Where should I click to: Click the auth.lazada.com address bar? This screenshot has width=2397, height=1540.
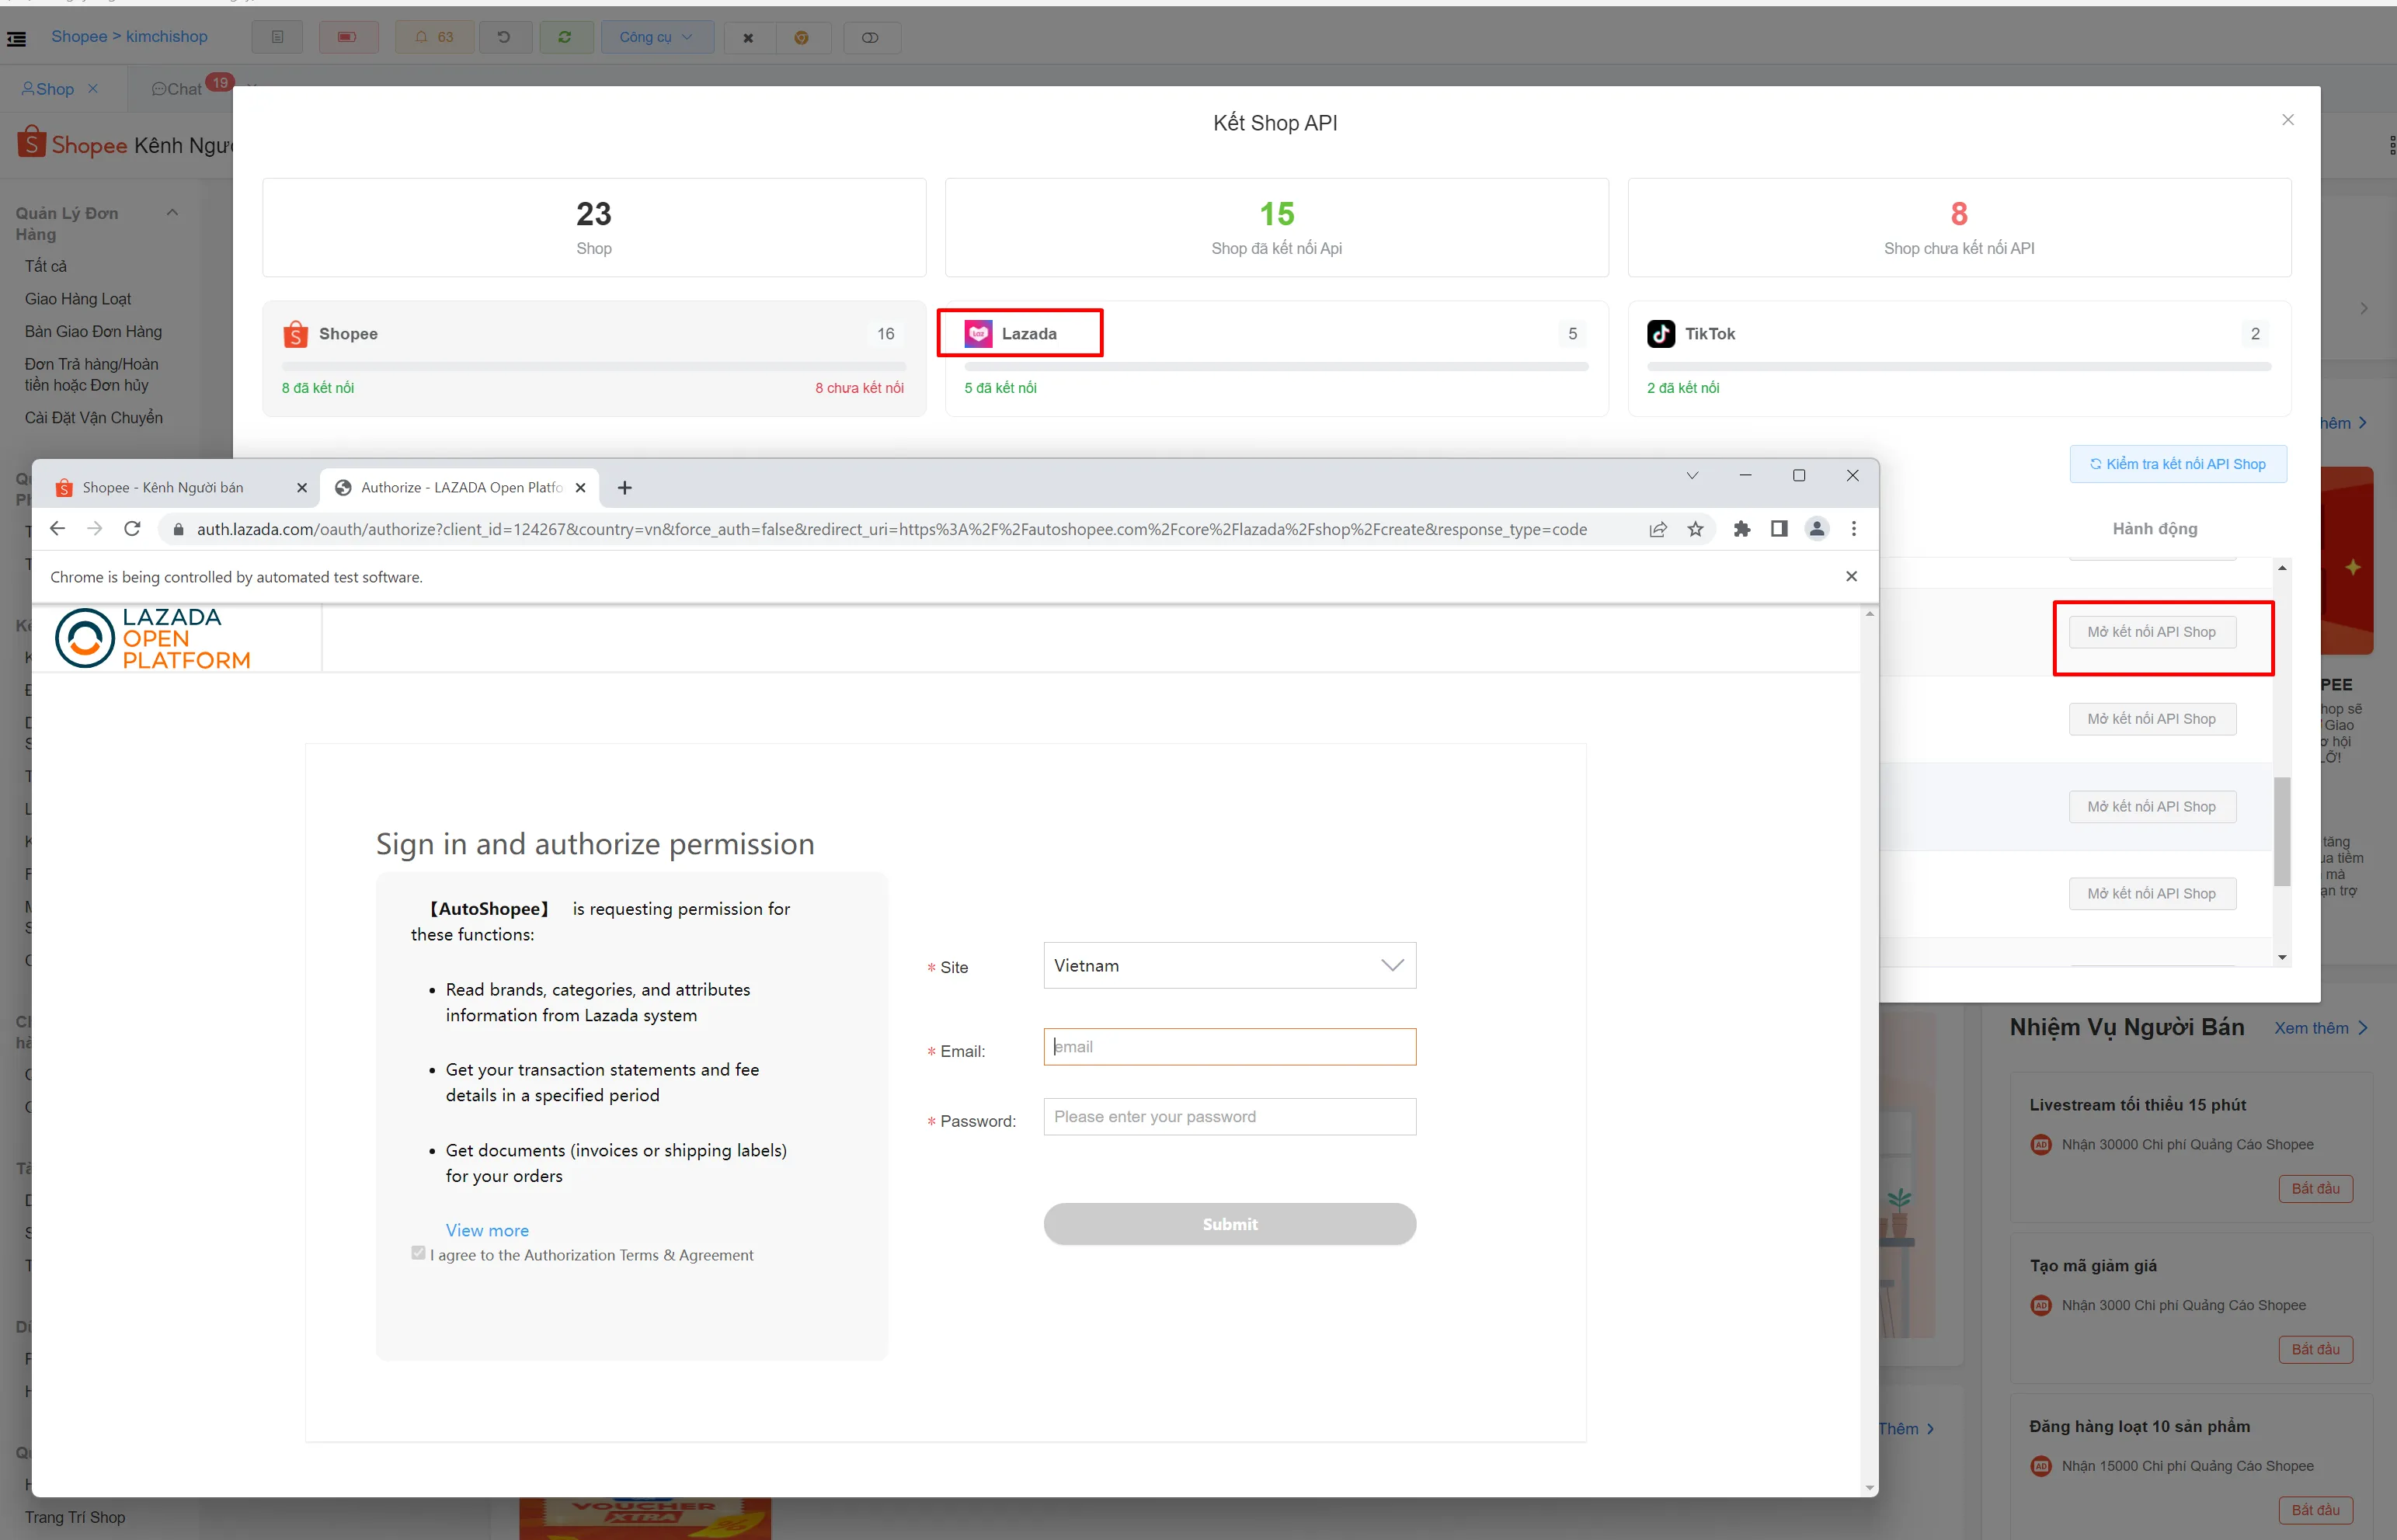[x=891, y=529]
